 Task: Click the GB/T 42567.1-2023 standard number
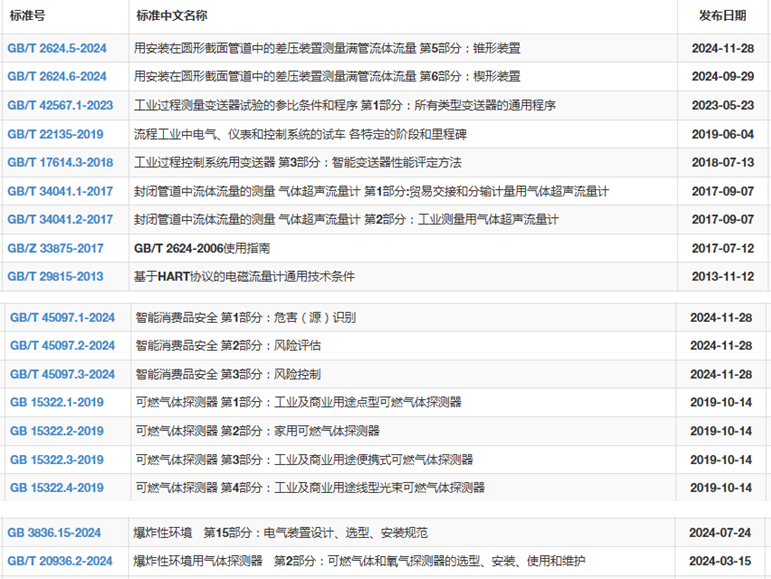60,106
